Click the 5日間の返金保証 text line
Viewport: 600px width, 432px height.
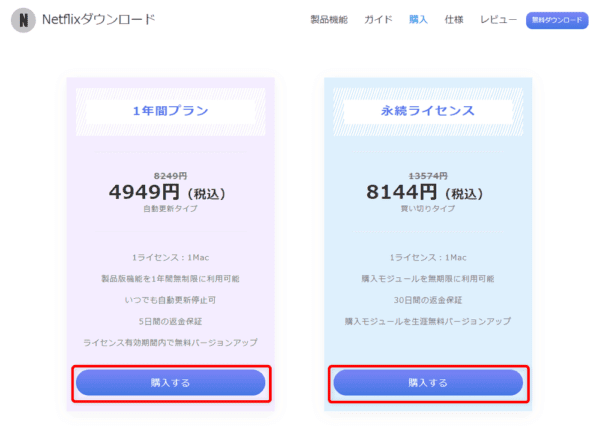pyautogui.click(x=170, y=320)
